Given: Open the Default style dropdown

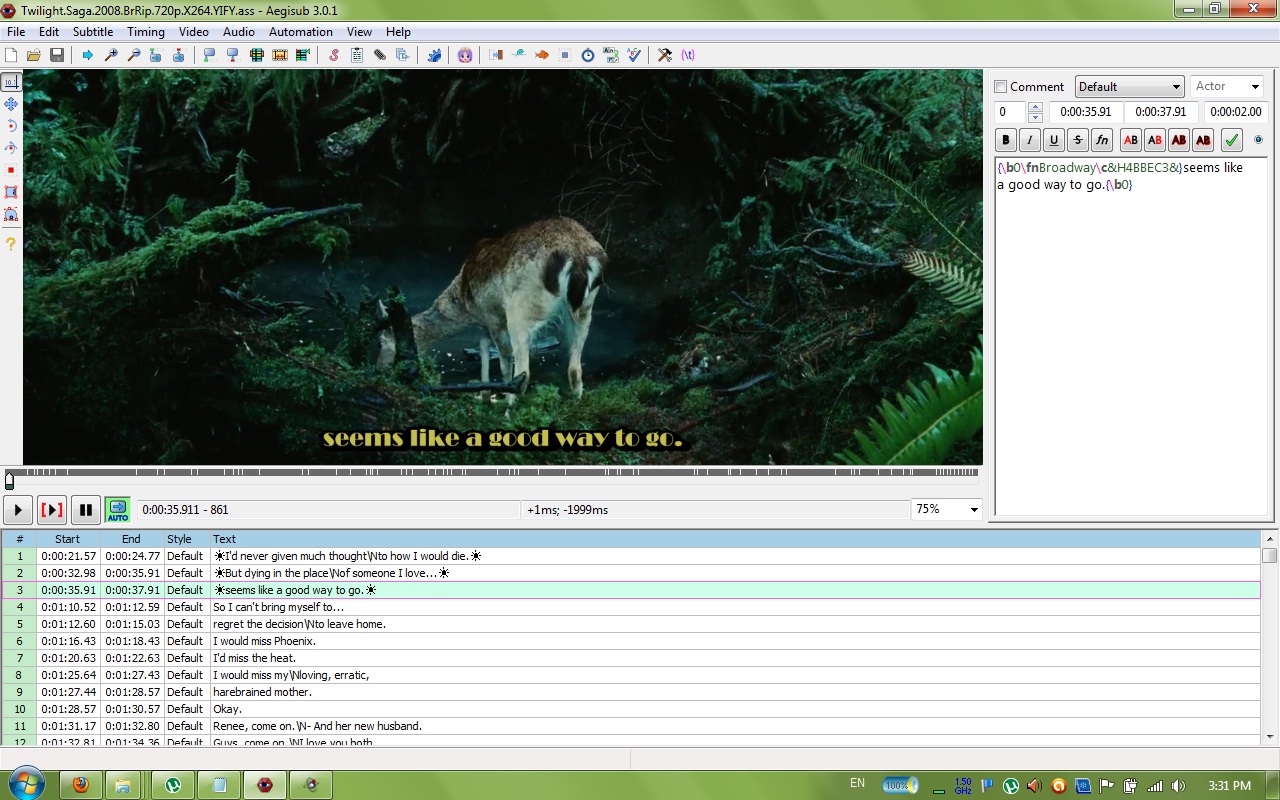Looking at the screenshot, I should (x=1129, y=87).
